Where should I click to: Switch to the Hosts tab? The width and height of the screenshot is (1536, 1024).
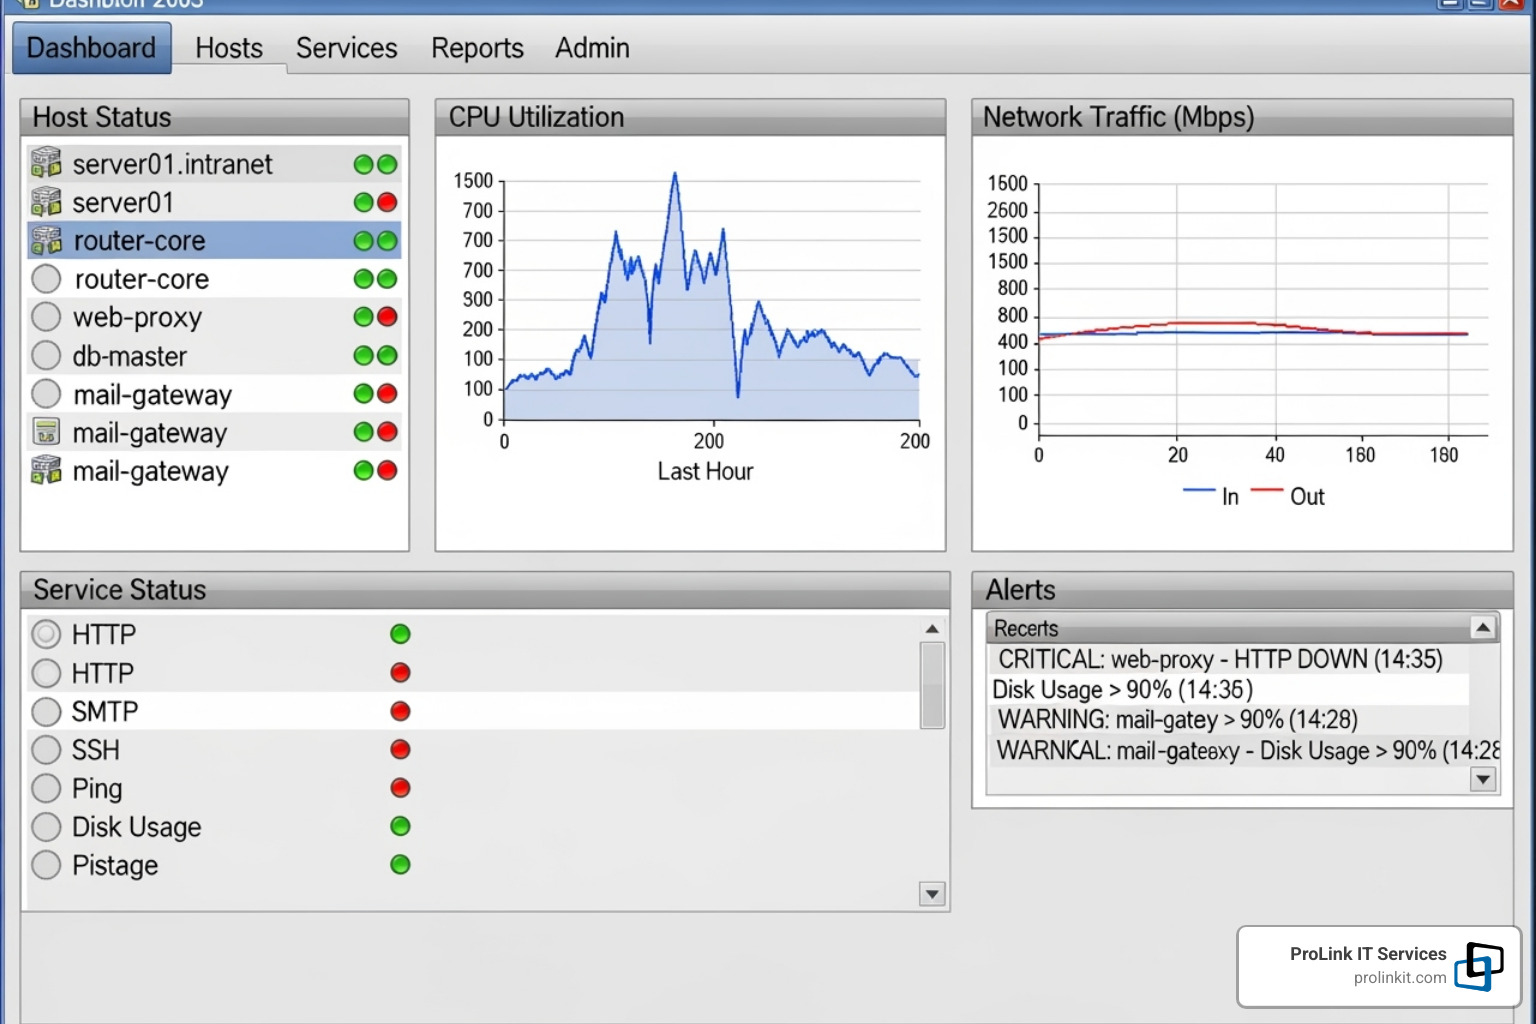pyautogui.click(x=229, y=48)
